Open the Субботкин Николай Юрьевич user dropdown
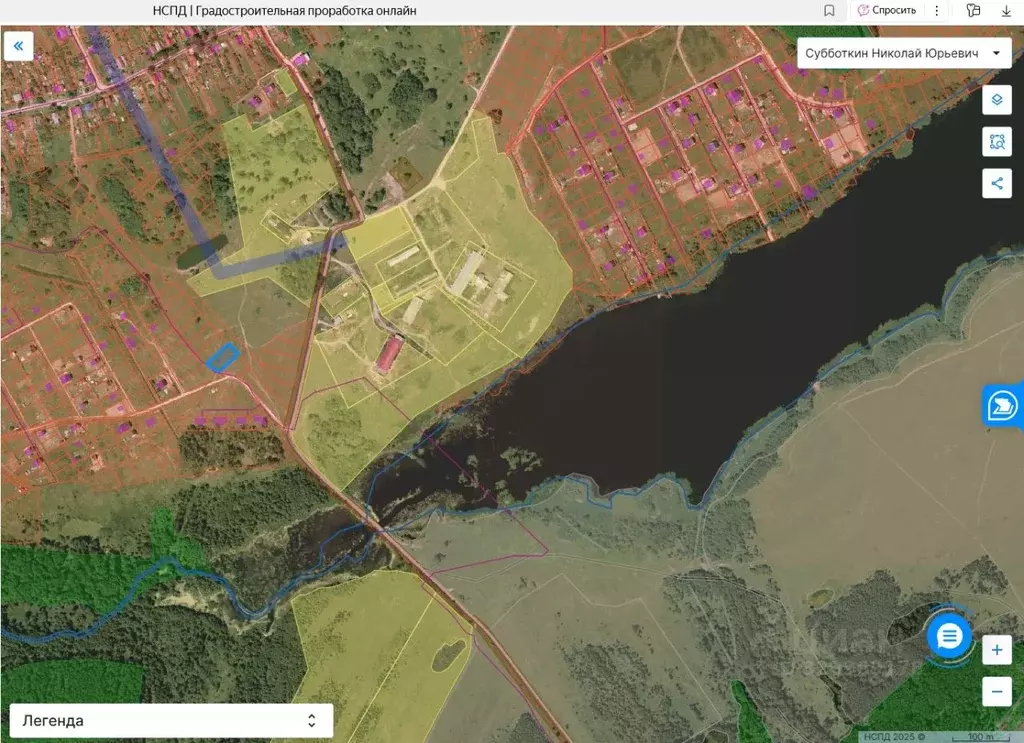Screen dimensions: 1024x743 [x=903, y=53]
